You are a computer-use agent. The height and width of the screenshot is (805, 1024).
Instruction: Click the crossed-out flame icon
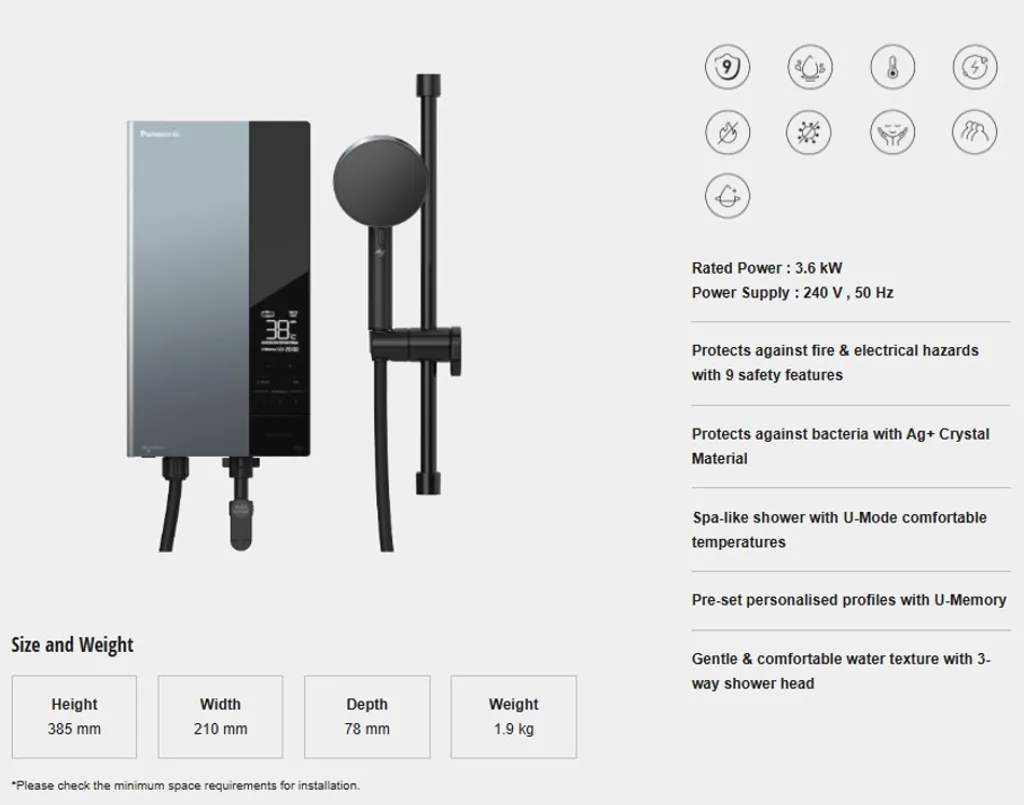(727, 133)
